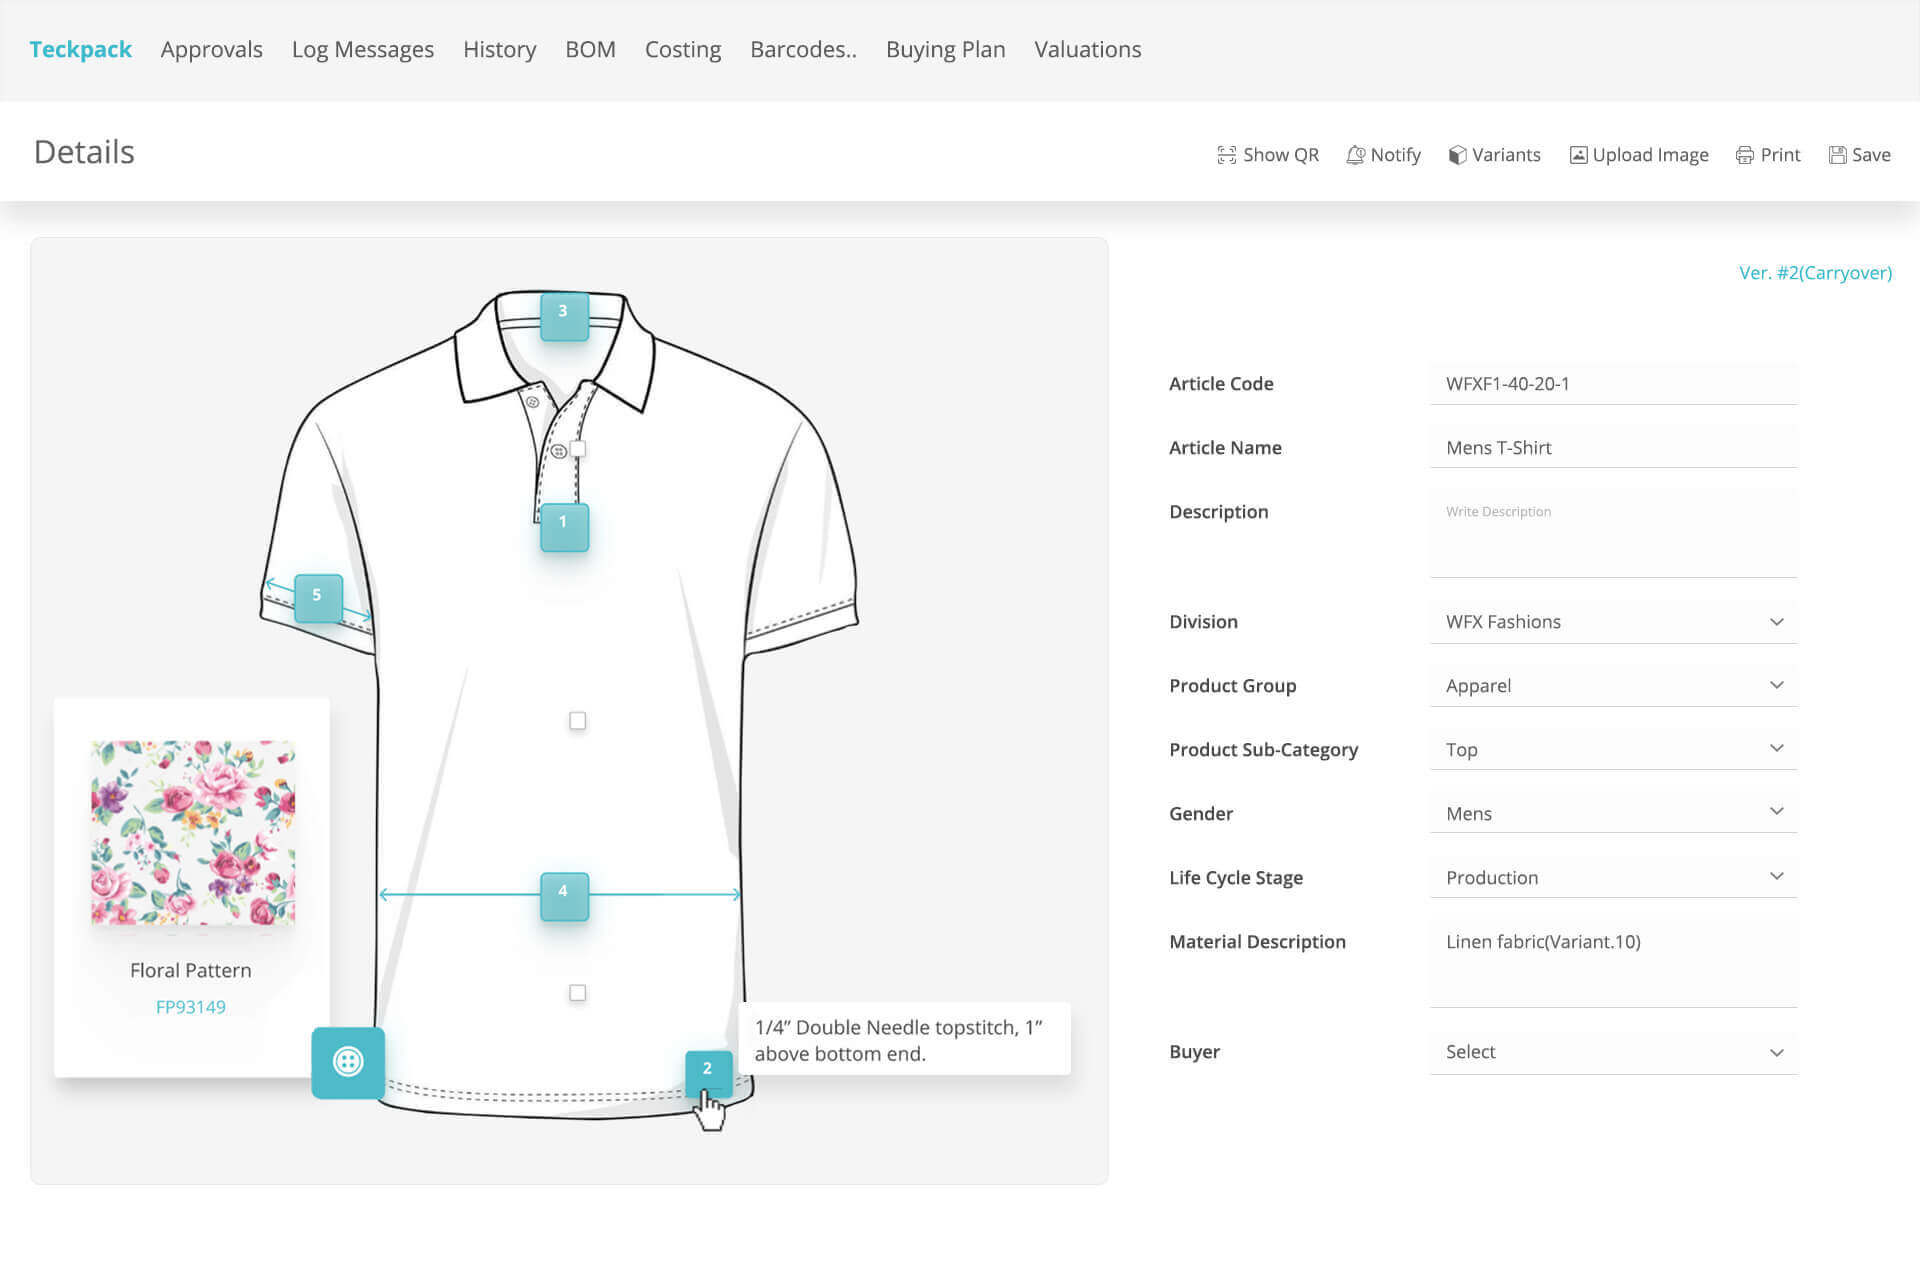The image size is (1920, 1287).
Task: Click the Upload Image icon
Action: (1578, 155)
